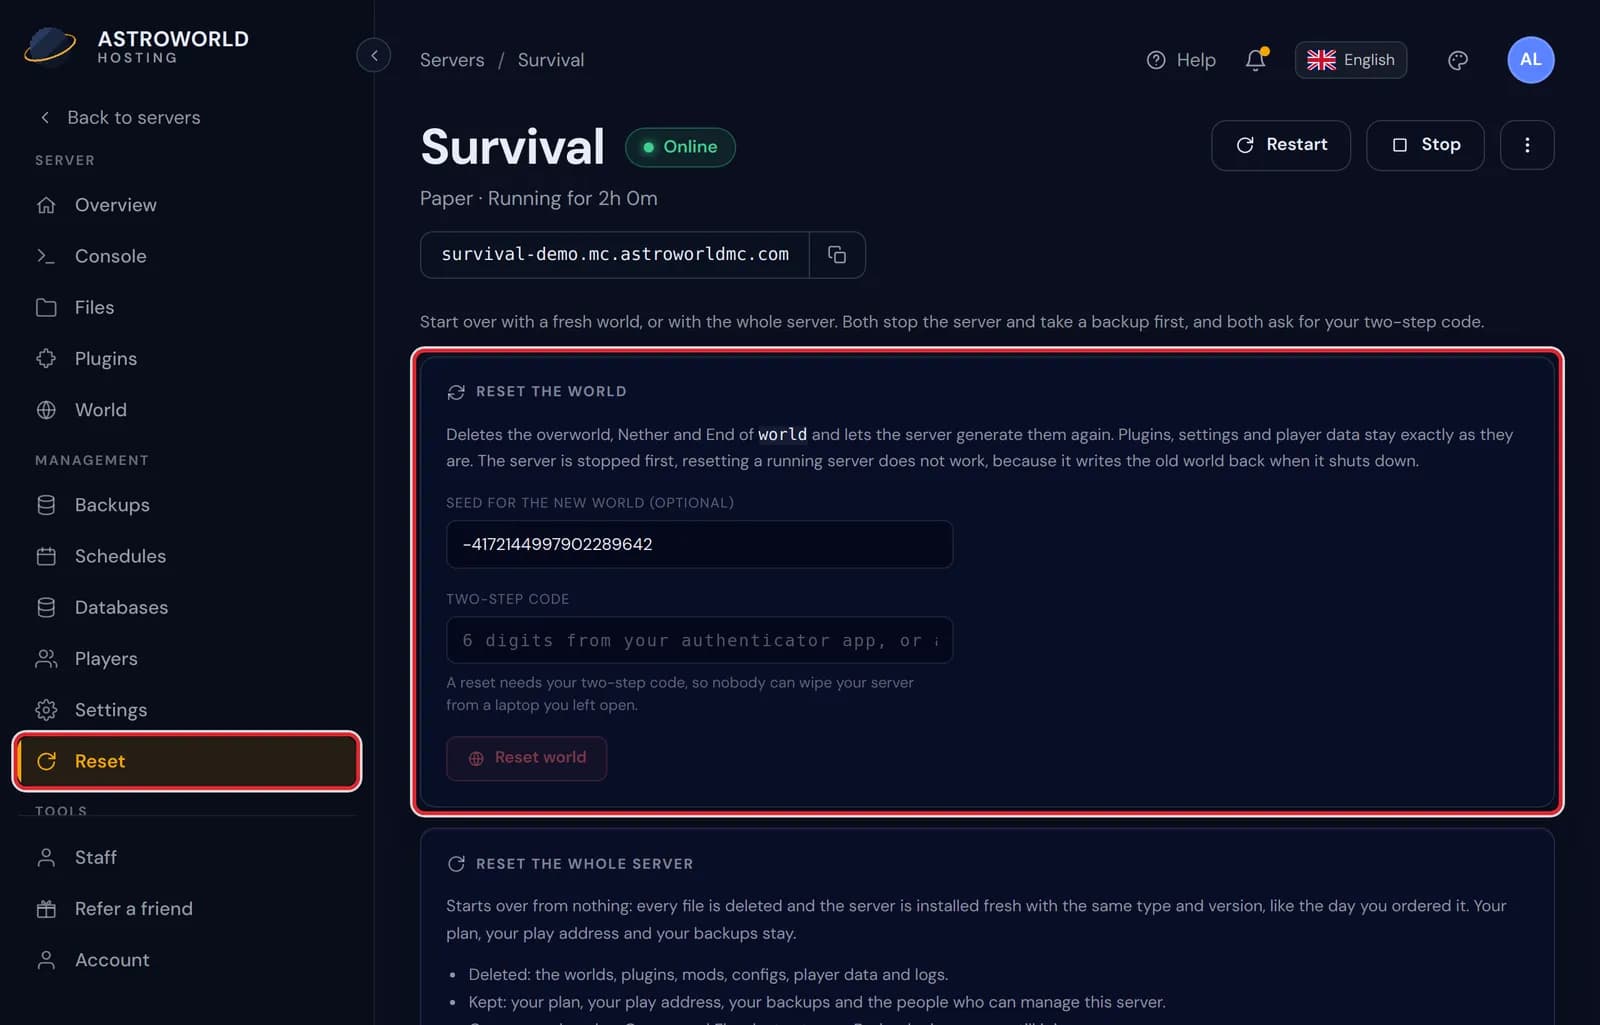The image size is (1600, 1025).
Task: Click the Console prompt icon
Action: pyautogui.click(x=46, y=256)
